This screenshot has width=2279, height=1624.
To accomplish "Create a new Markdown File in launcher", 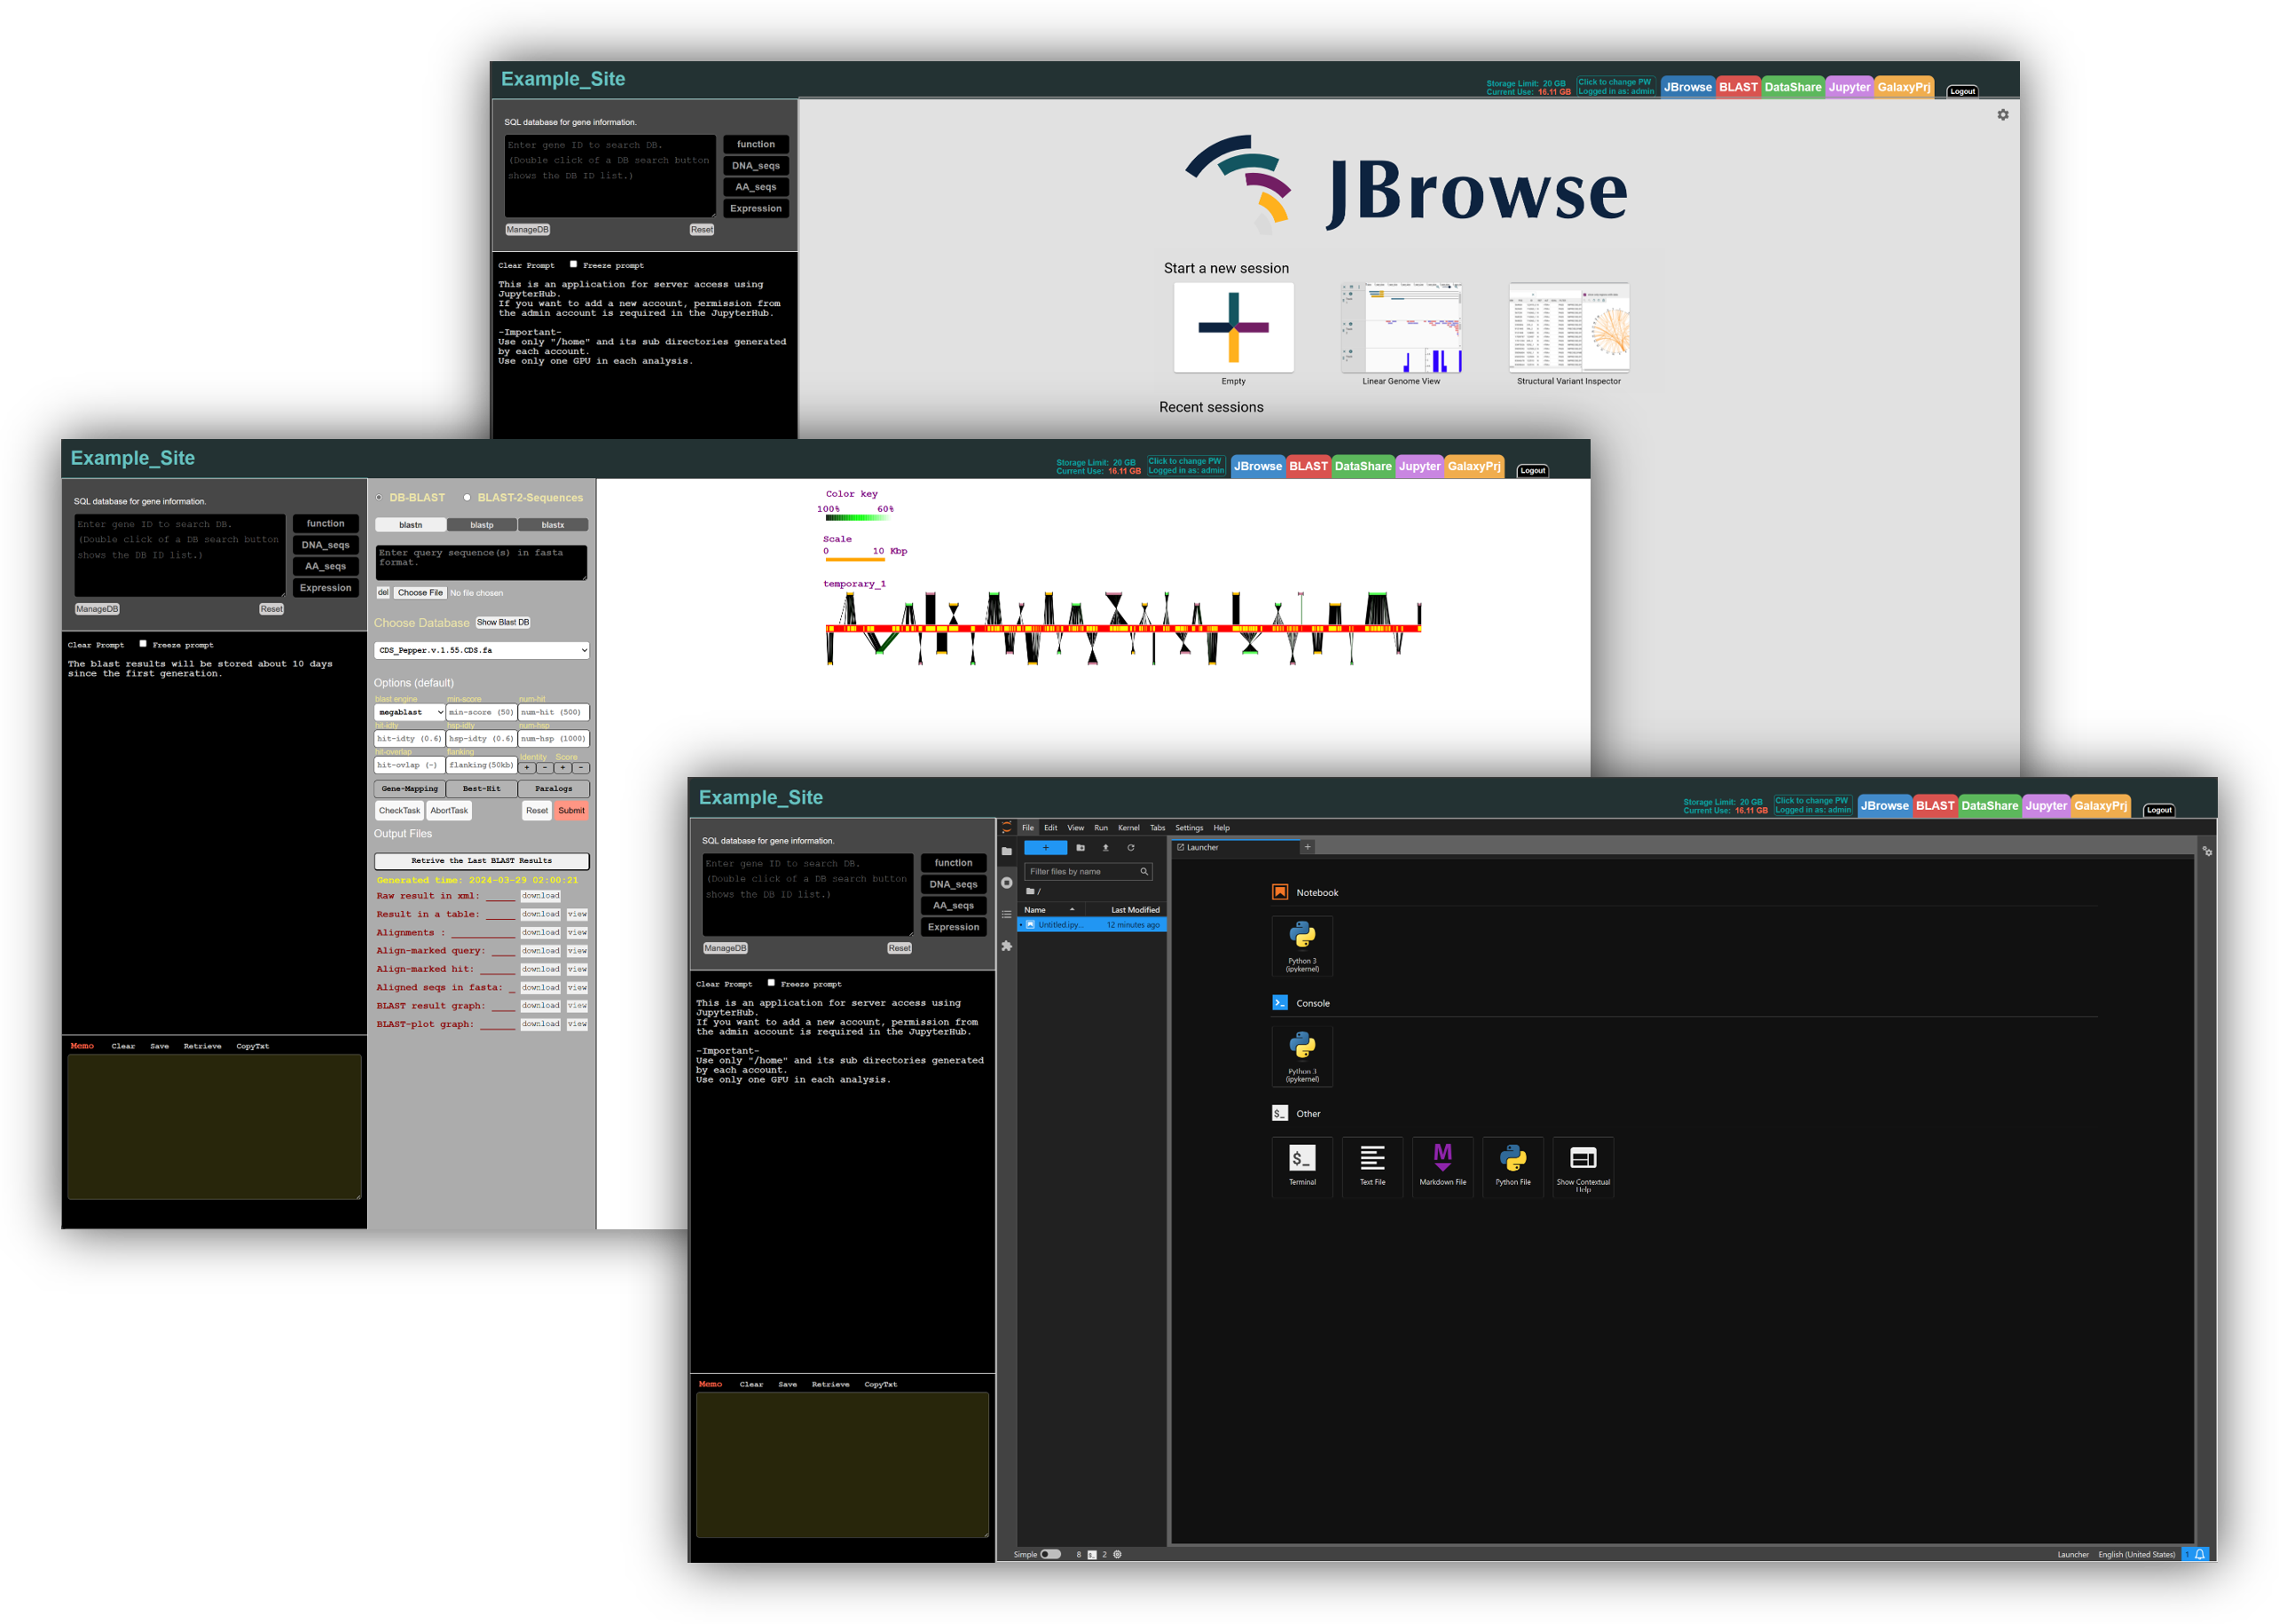I will tap(1442, 1165).
